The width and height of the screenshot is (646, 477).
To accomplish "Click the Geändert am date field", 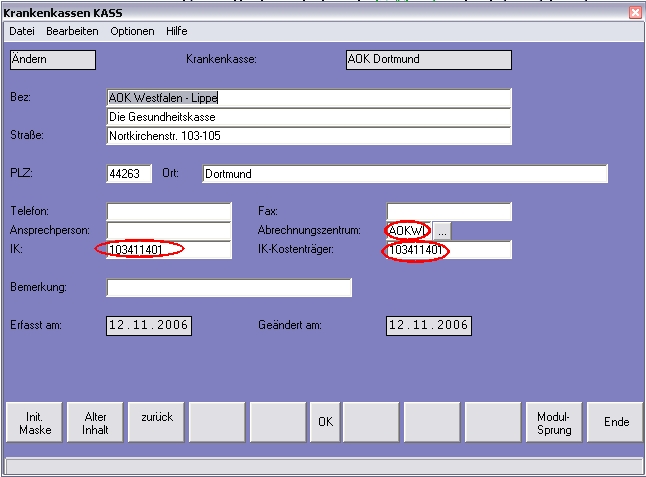I will coord(429,326).
